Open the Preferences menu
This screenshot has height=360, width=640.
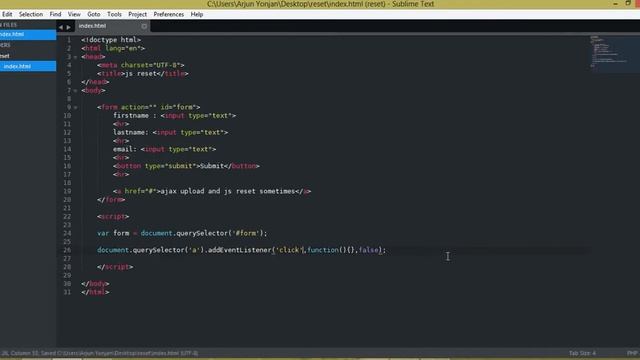(x=169, y=14)
